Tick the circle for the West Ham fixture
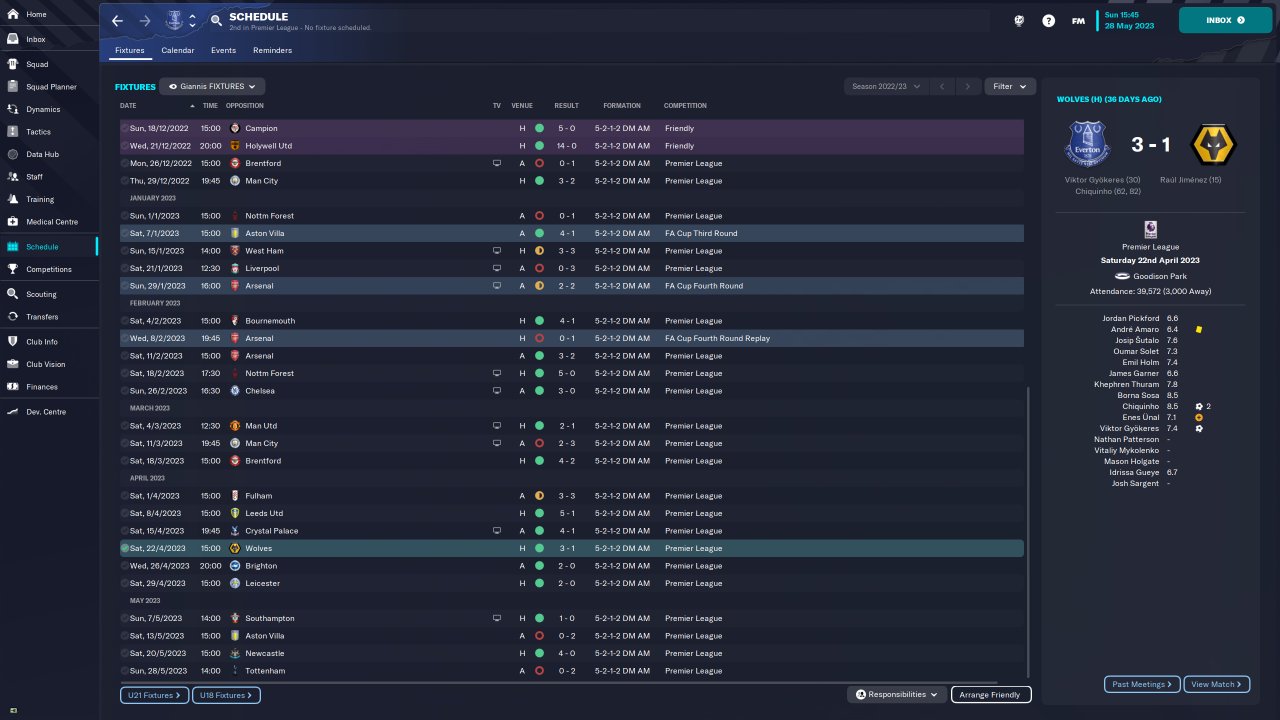 click(125, 251)
